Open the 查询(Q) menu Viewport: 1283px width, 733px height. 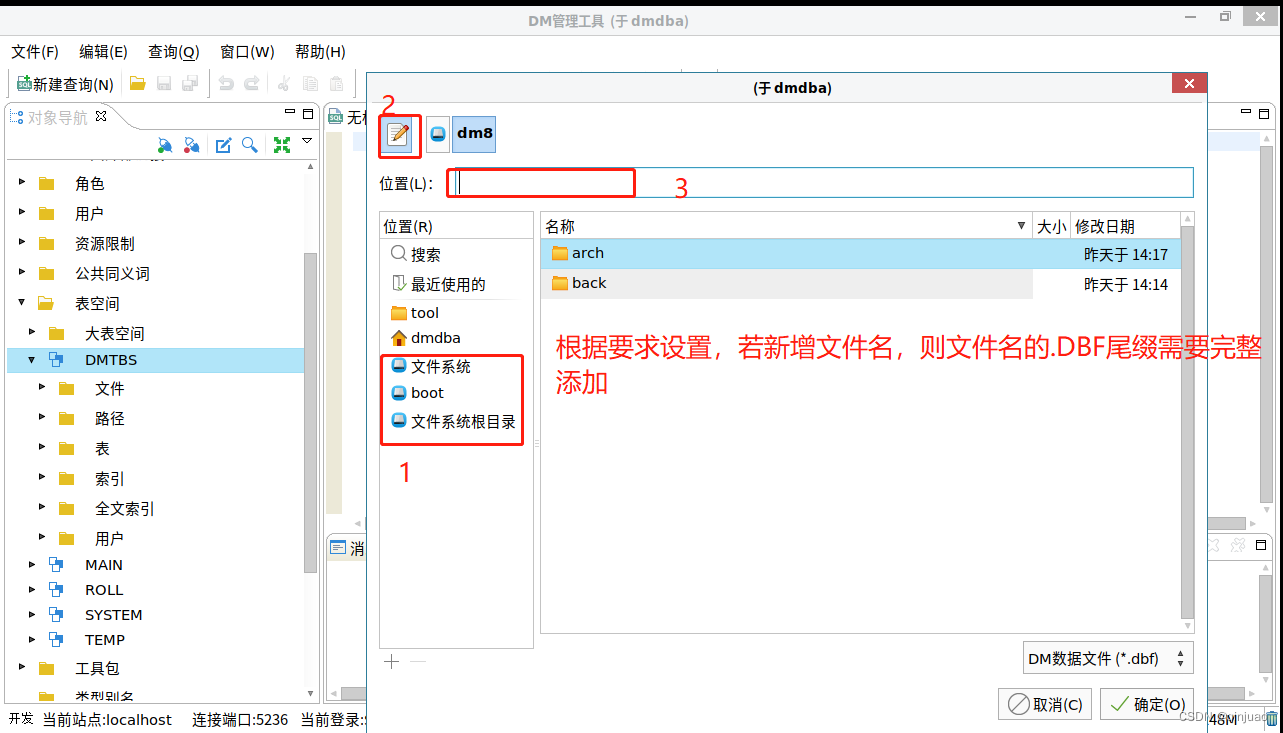174,52
